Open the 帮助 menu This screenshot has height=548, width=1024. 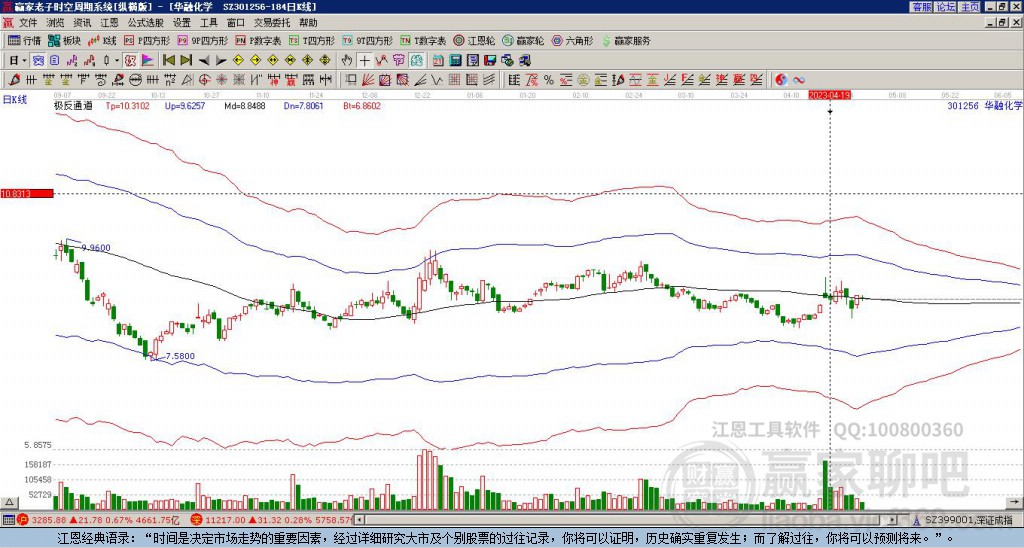pos(308,23)
